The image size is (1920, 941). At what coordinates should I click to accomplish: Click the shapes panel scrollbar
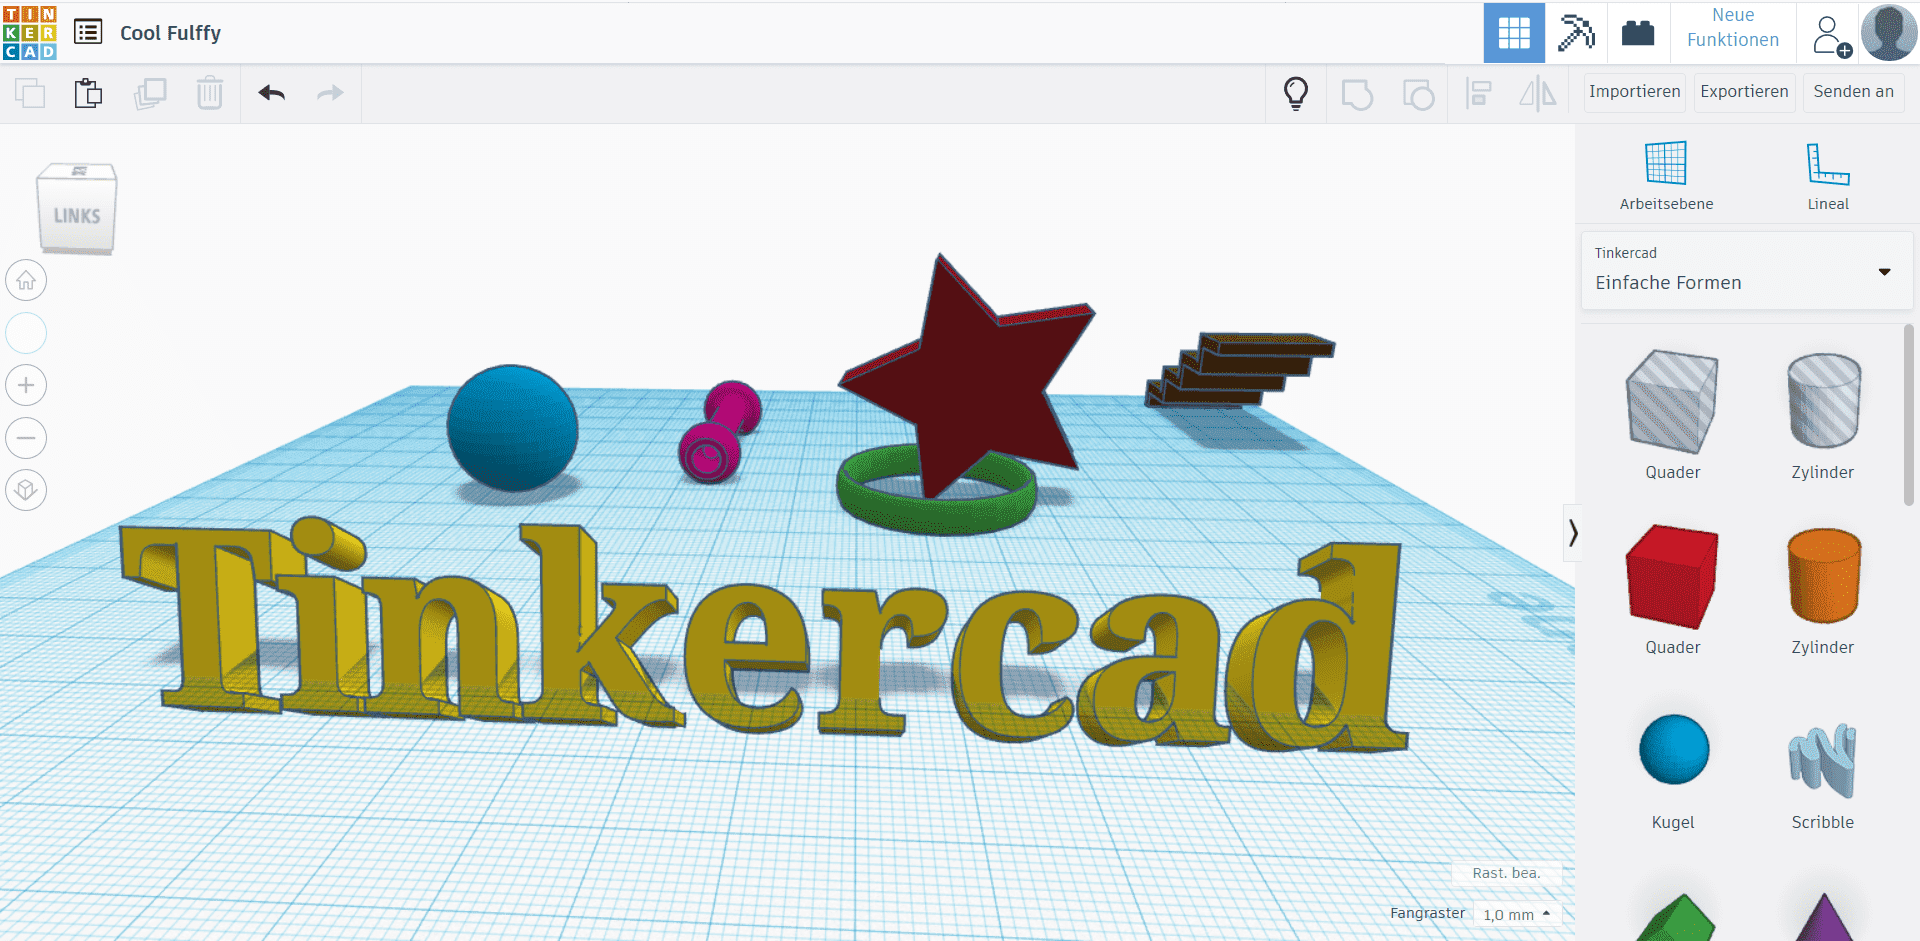(1908, 415)
